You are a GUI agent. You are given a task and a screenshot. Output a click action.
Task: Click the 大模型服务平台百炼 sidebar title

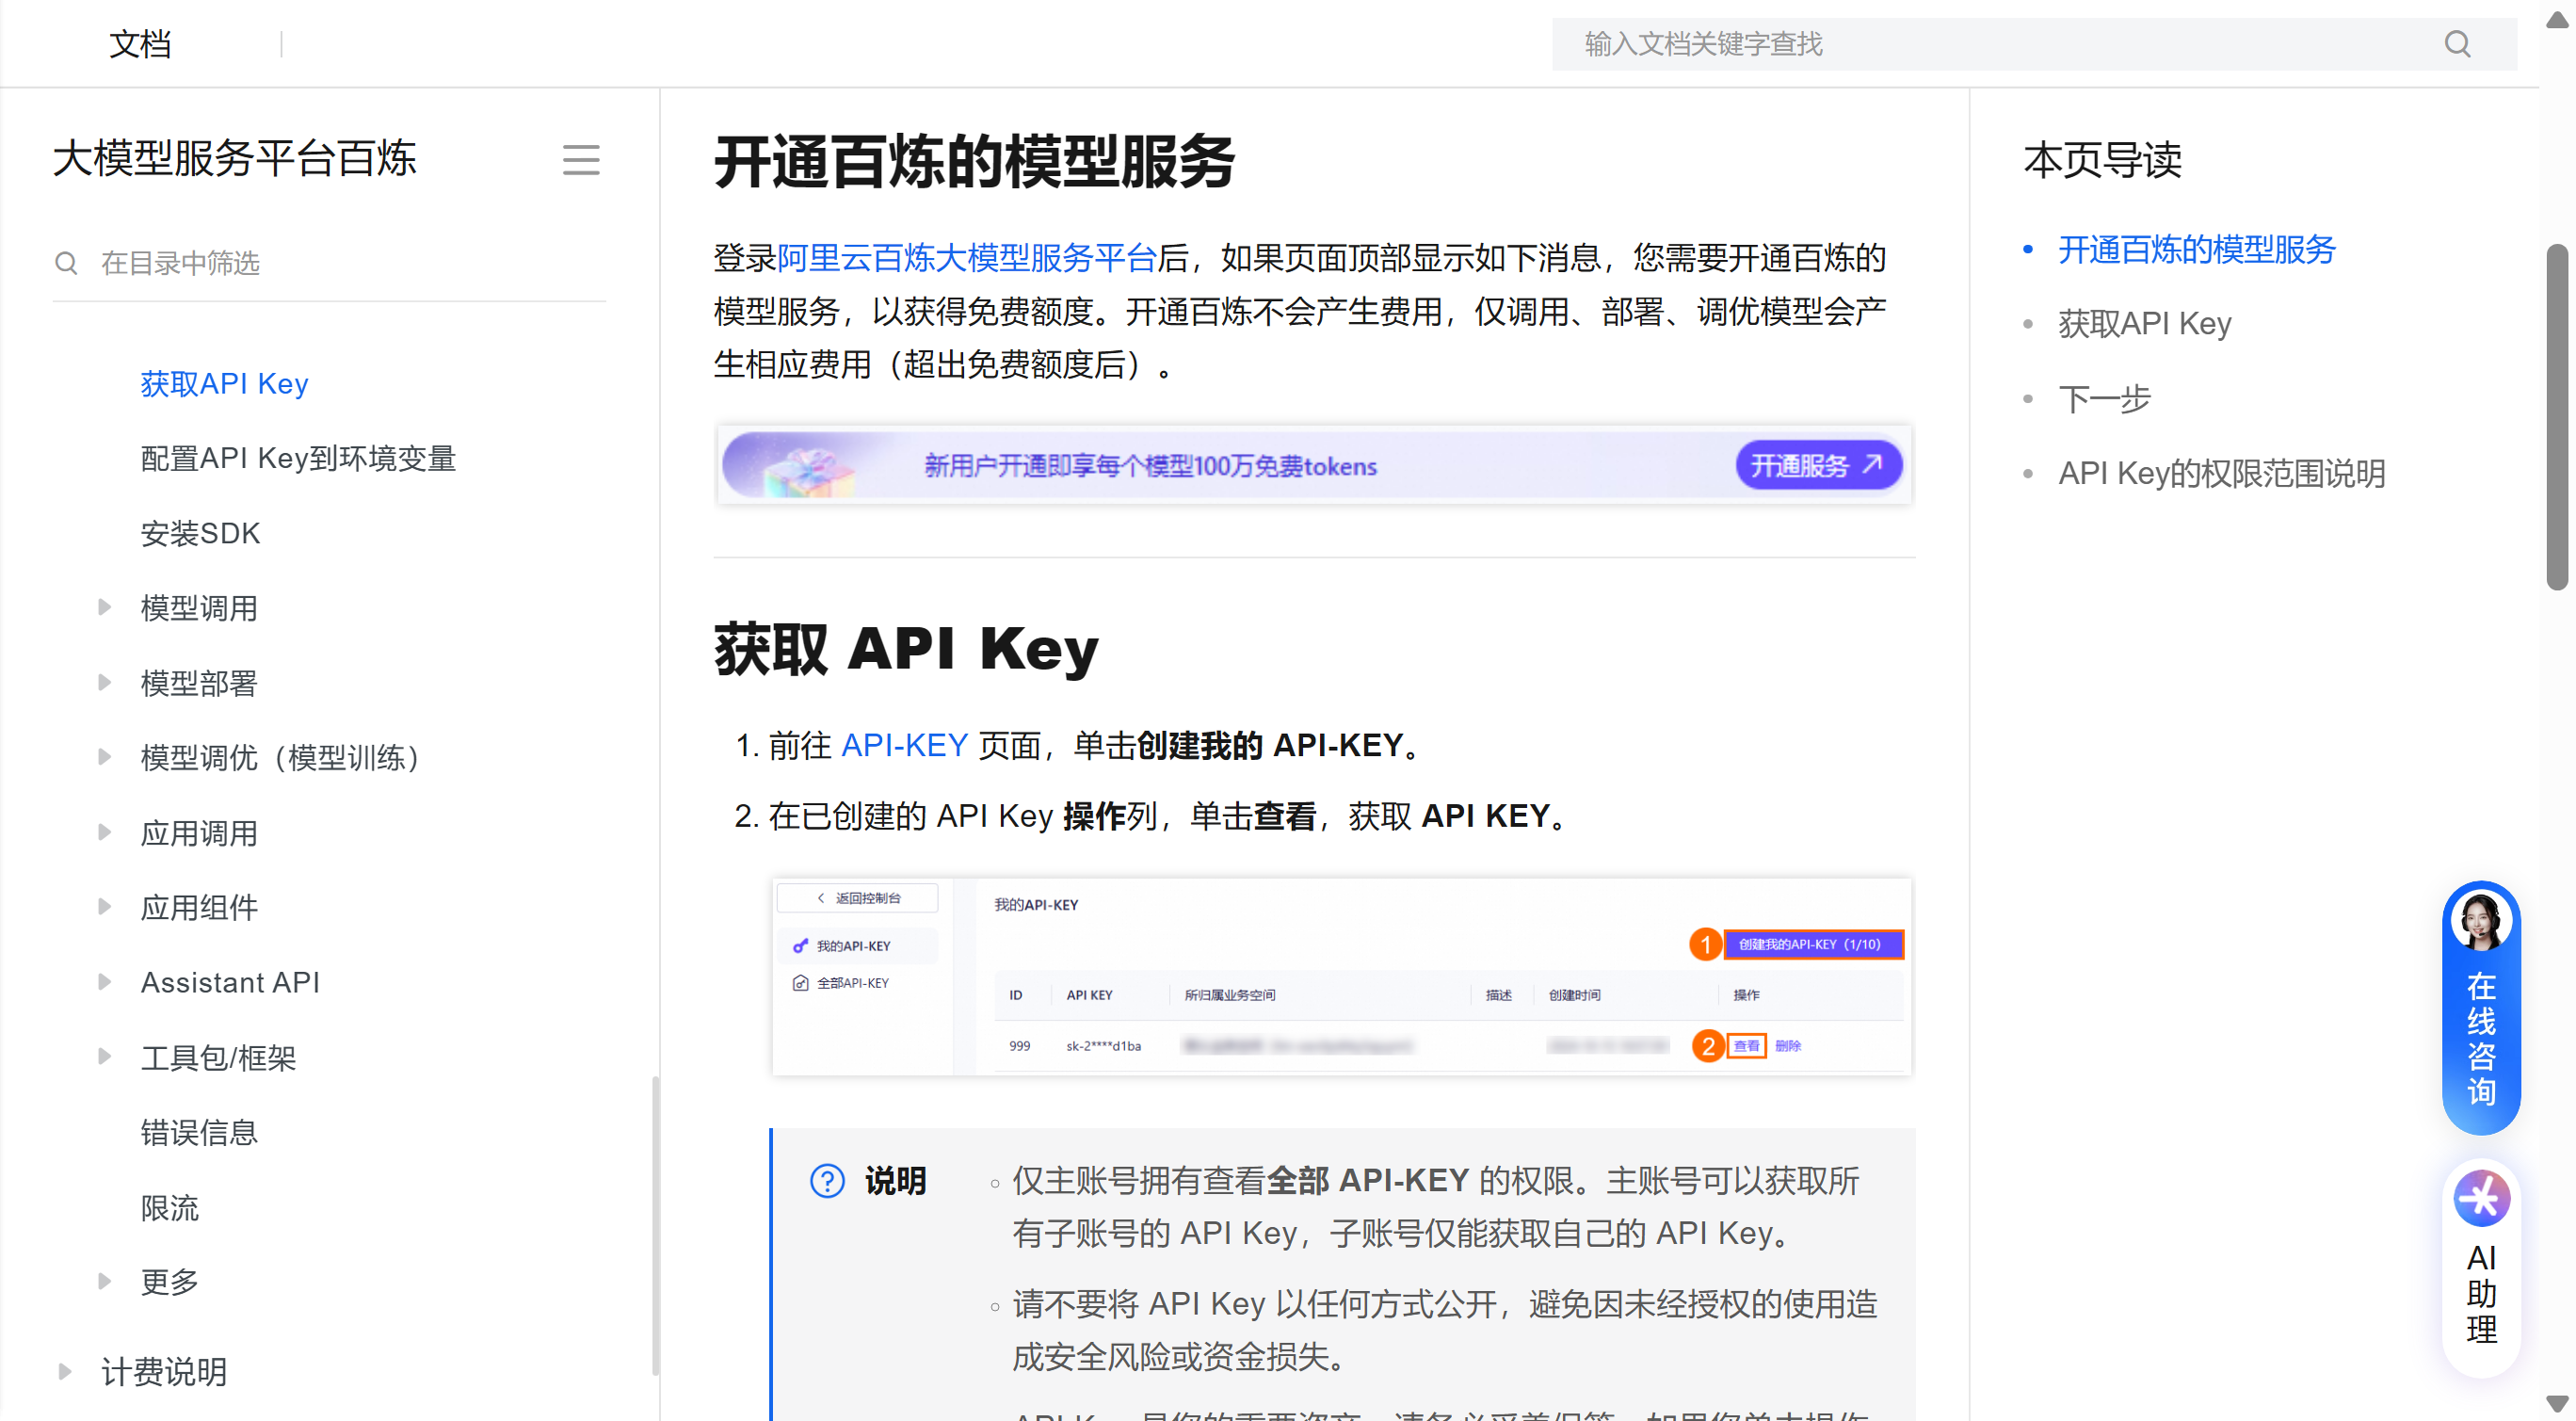[234, 159]
